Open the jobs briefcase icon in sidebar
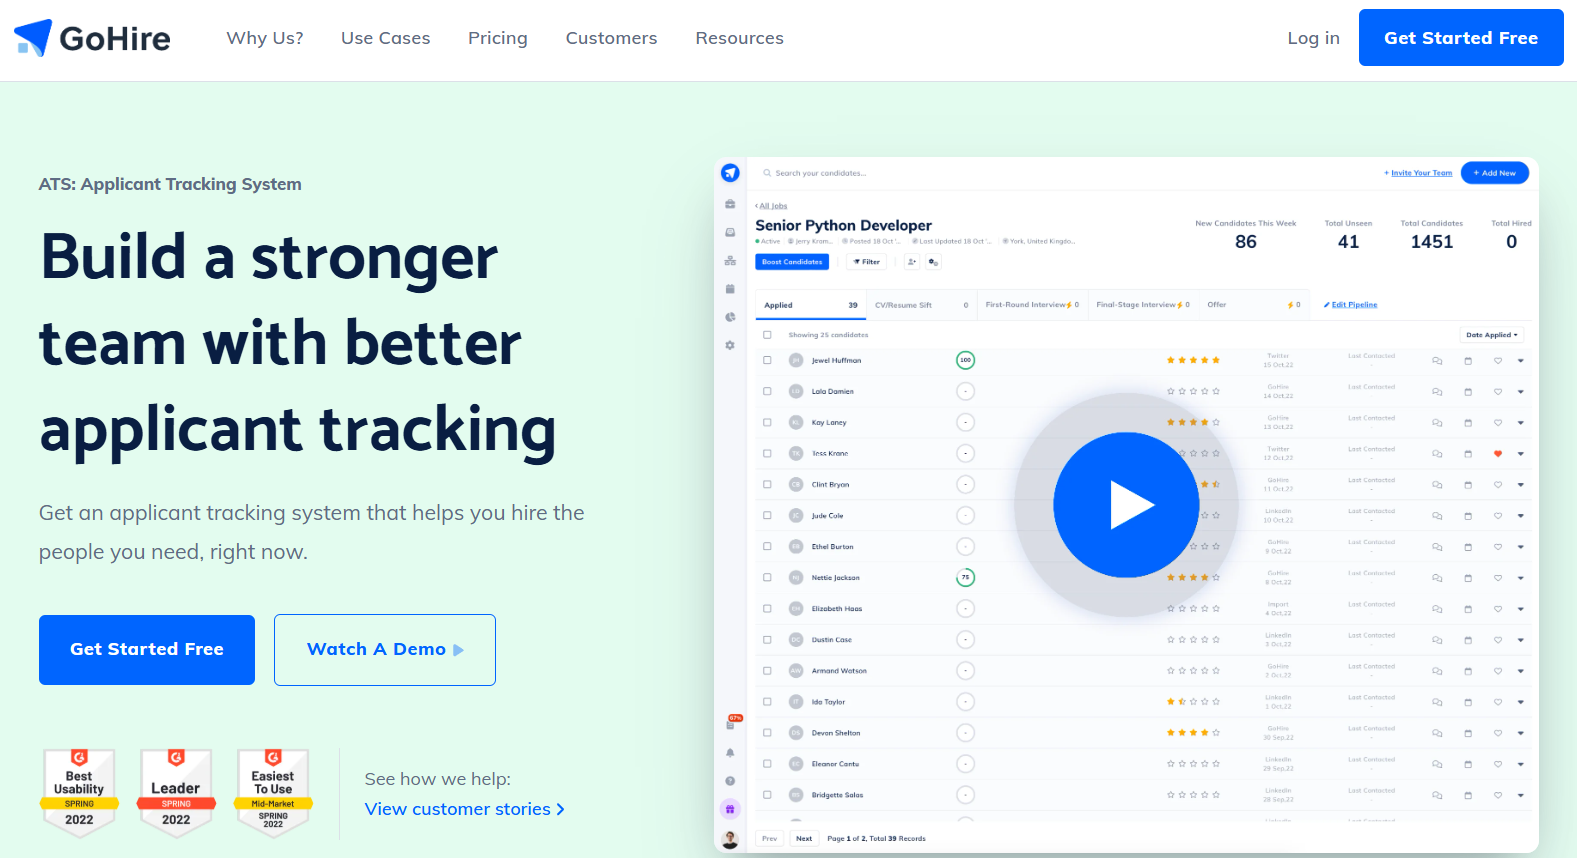1577x858 pixels. (x=730, y=204)
